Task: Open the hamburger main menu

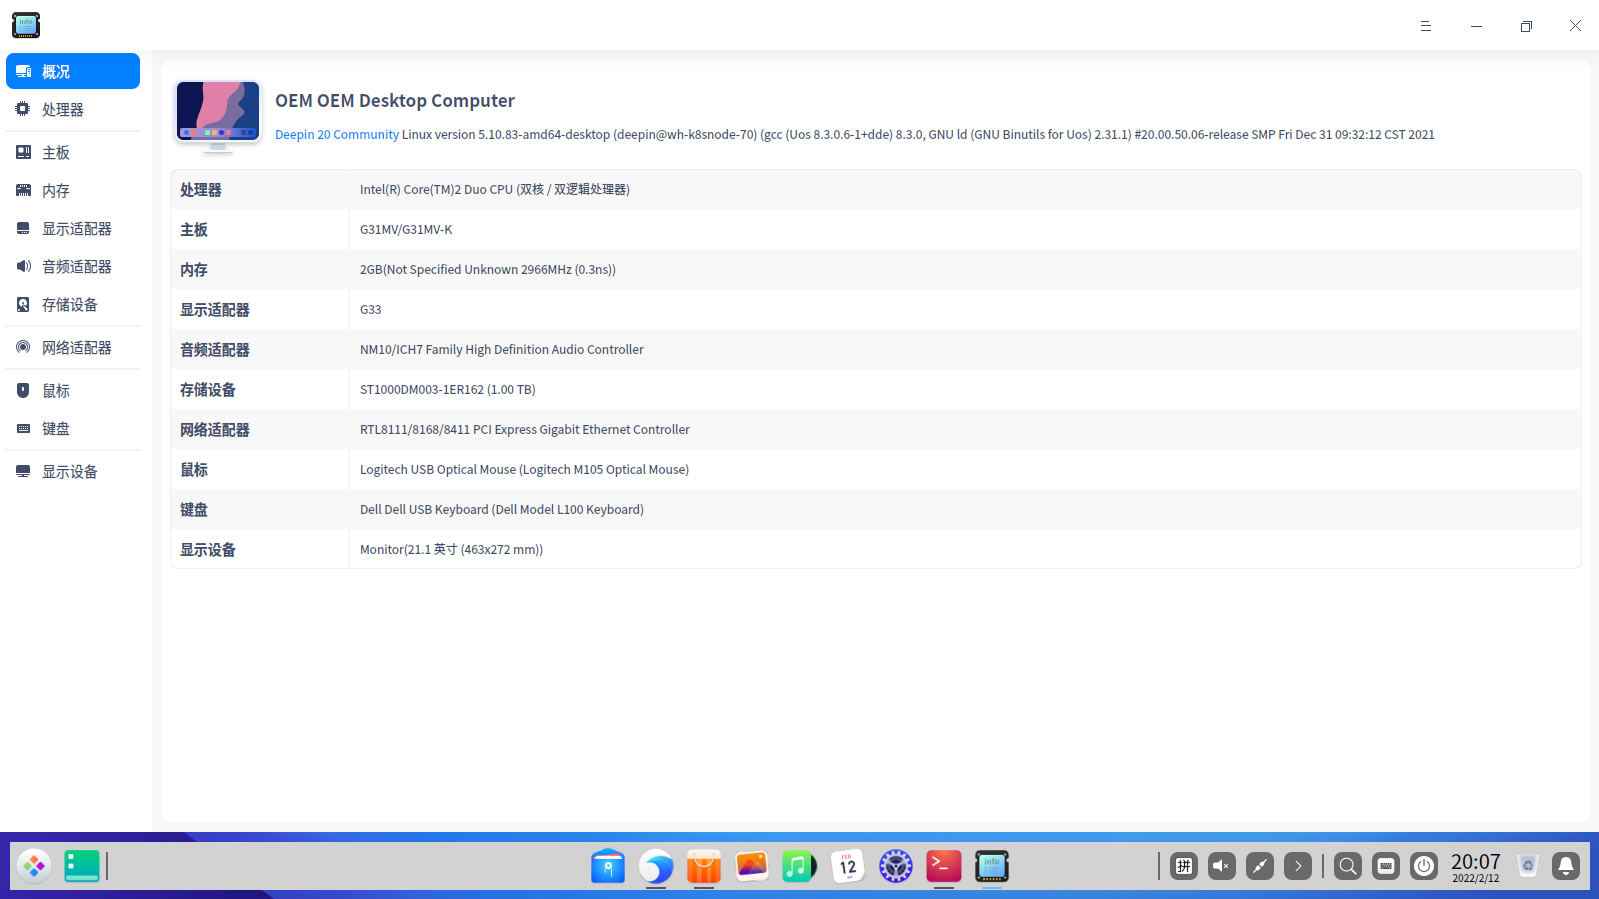Action: tap(1426, 26)
